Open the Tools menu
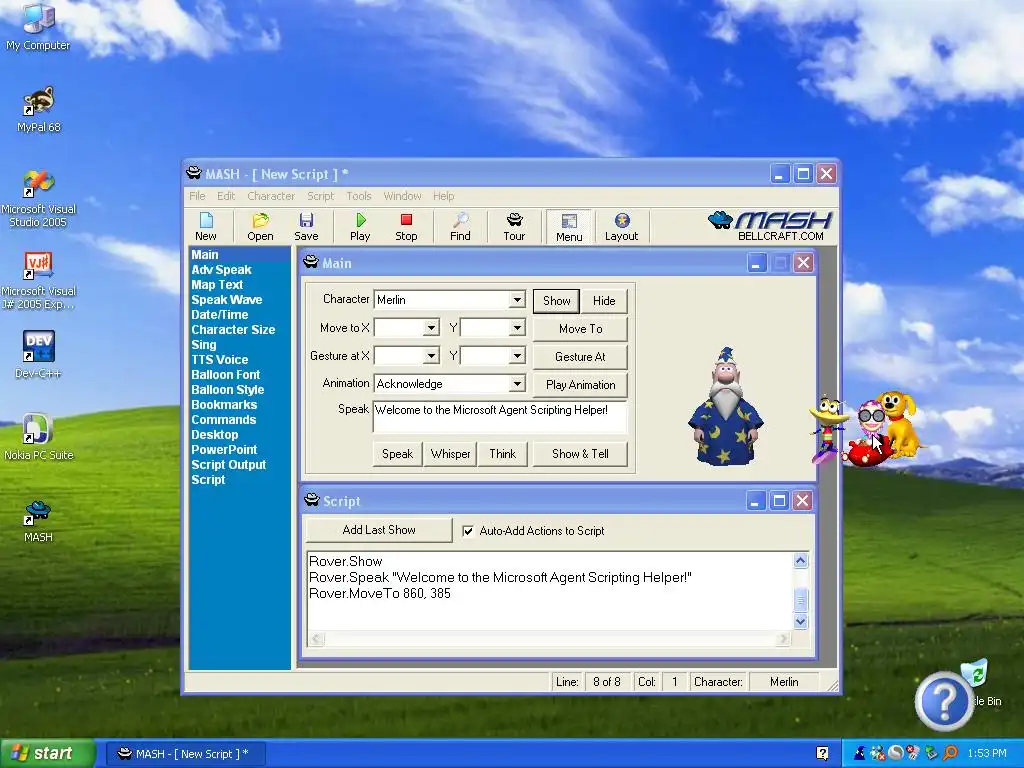The width and height of the screenshot is (1024, 768). tap(359, 196)
